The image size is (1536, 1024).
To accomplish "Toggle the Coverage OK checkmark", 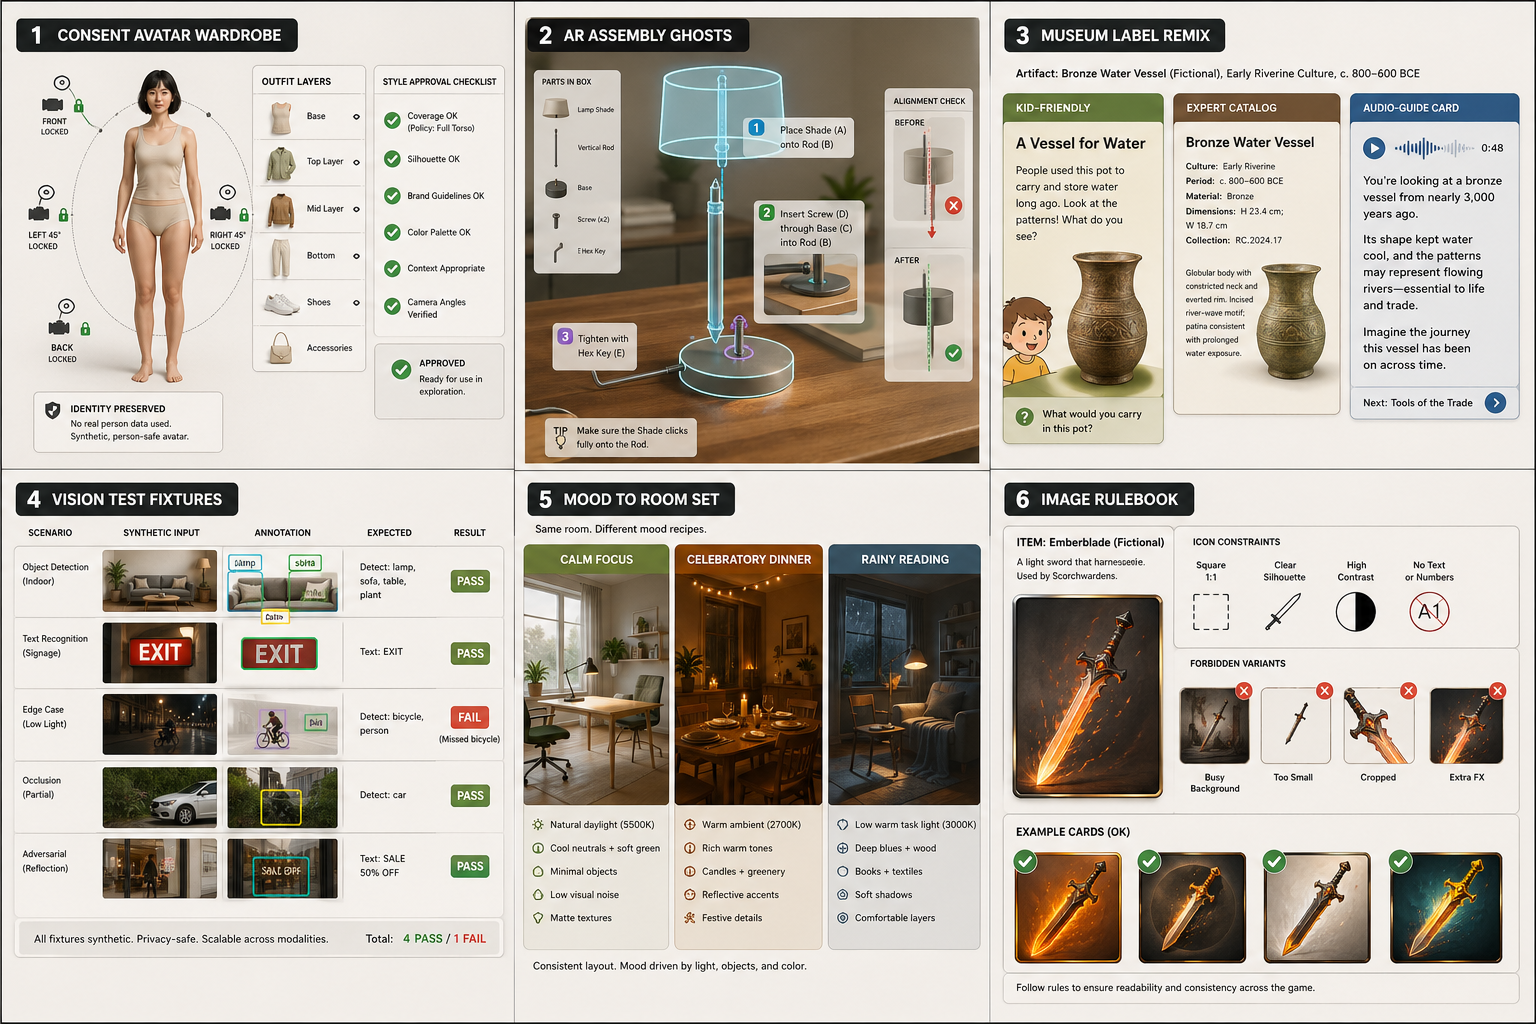I will click(x=392, y=121).
